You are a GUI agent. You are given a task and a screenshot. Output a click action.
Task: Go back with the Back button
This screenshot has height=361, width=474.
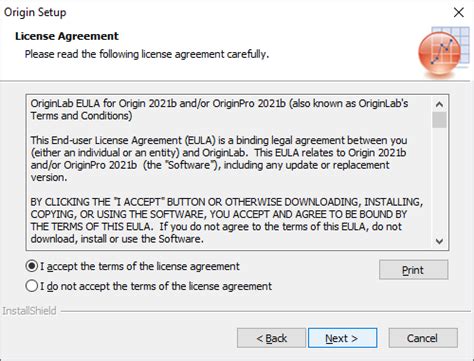coord(271,338)
